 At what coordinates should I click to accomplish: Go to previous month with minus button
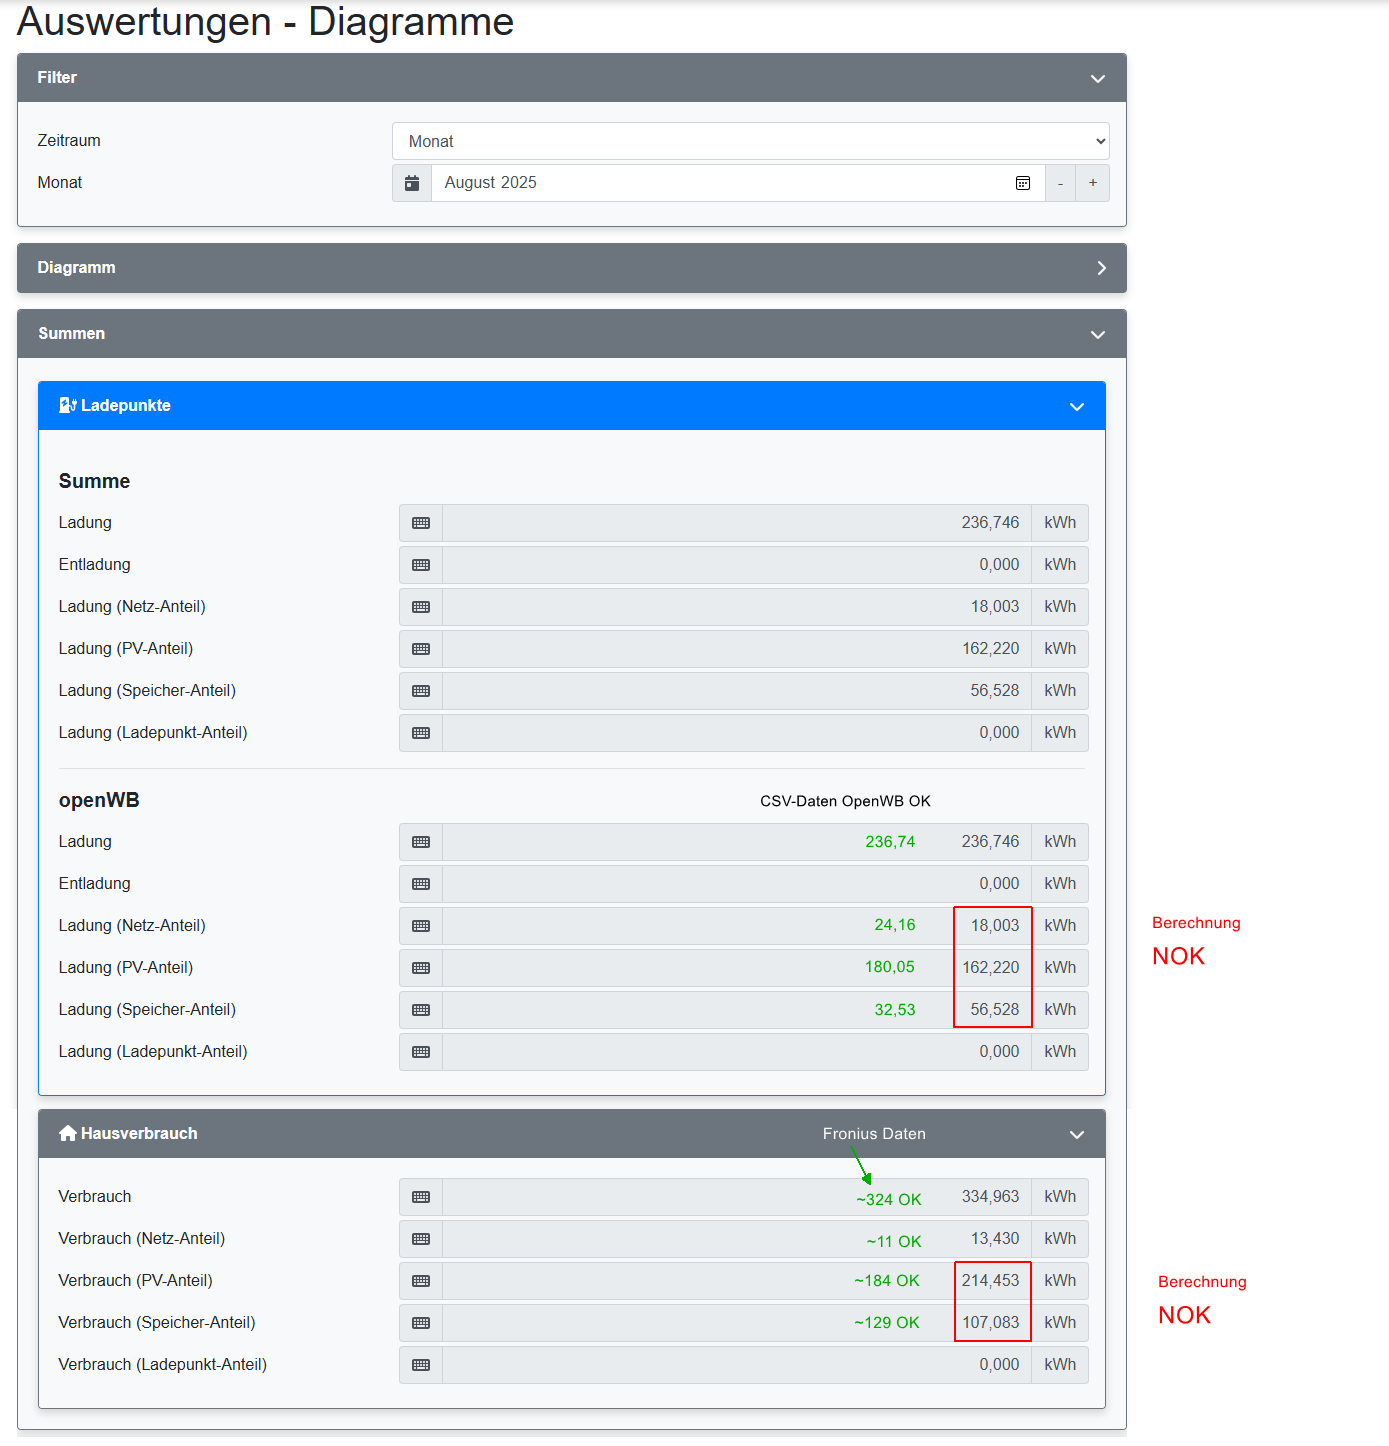pyautogui.click(x=1060, y=183)
